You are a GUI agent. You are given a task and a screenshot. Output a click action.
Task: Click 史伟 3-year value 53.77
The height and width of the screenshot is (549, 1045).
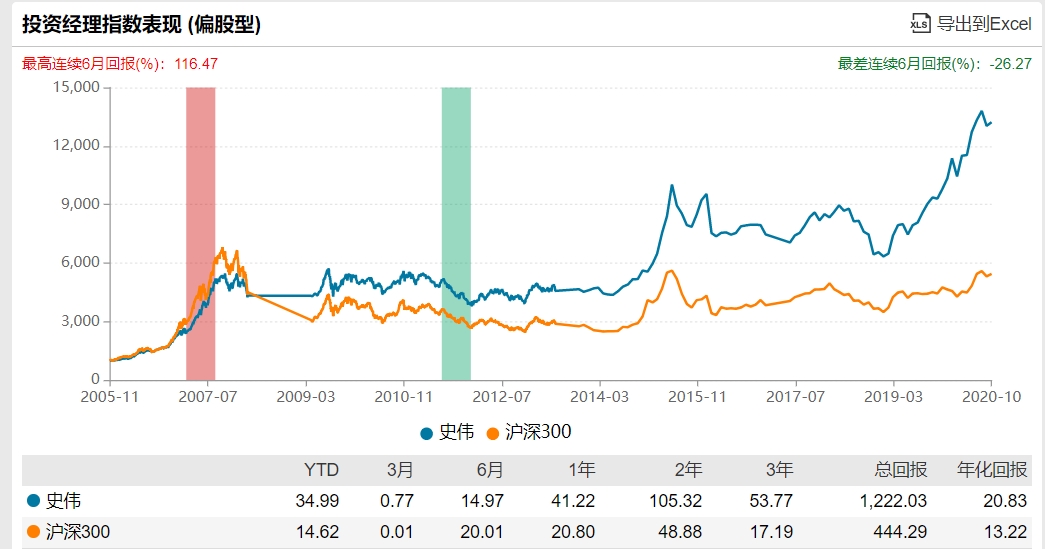(771, 501)
